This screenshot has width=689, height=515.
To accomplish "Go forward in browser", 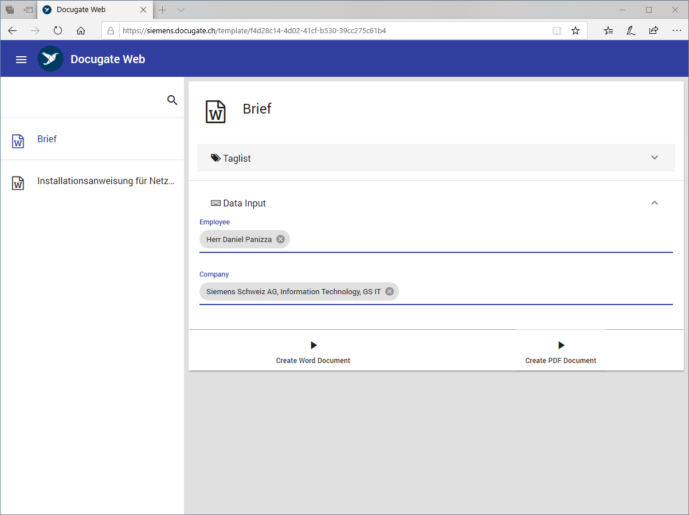I will point(35,30).
